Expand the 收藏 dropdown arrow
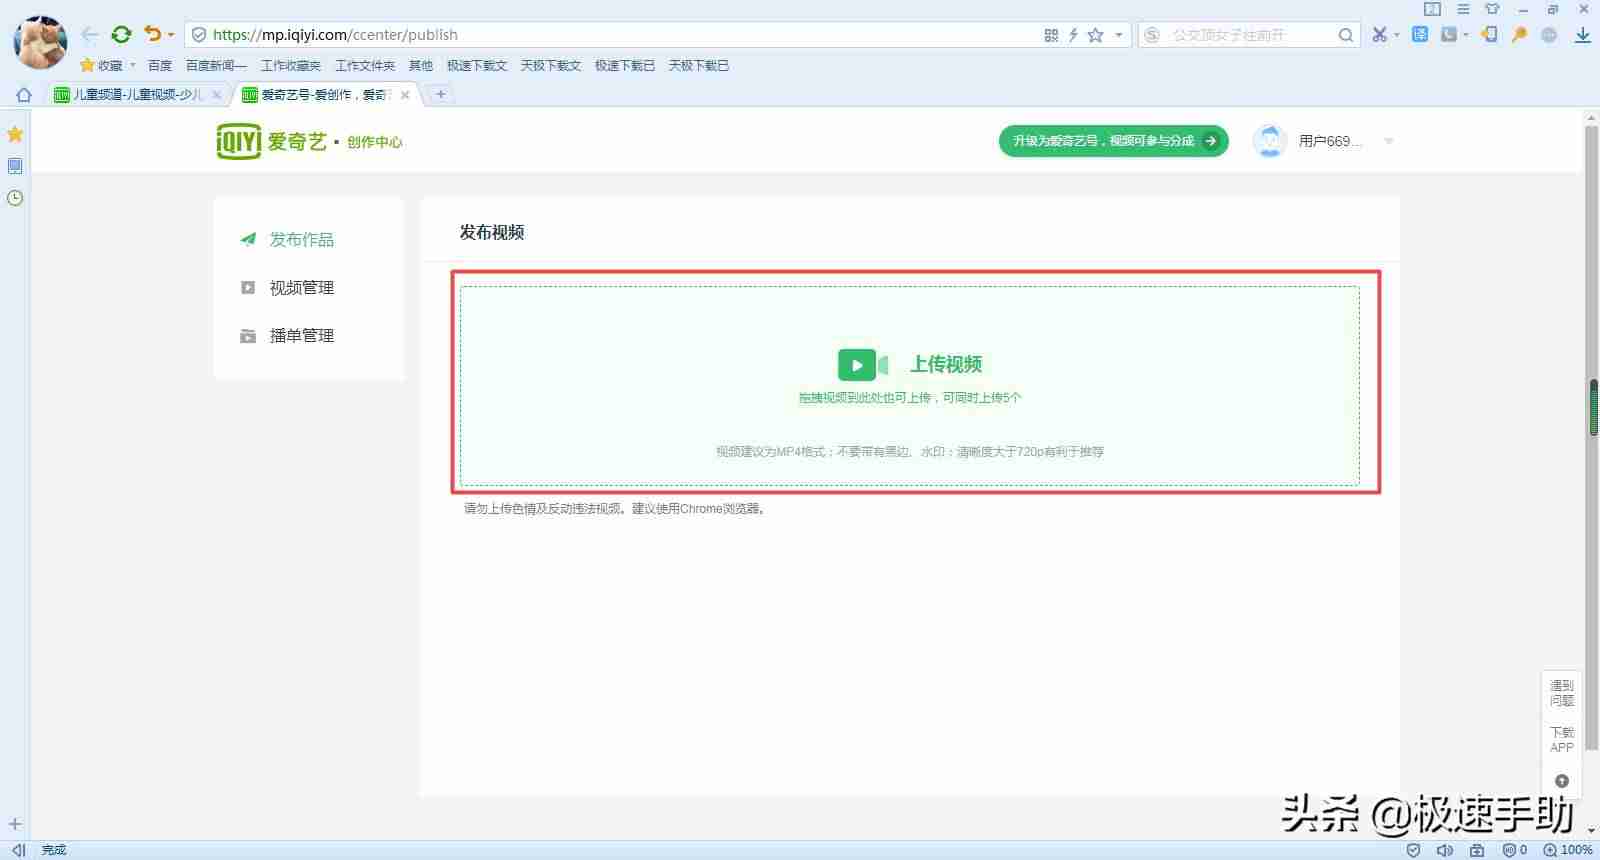Screen dimensions: 1600x860 click(132, 65)
